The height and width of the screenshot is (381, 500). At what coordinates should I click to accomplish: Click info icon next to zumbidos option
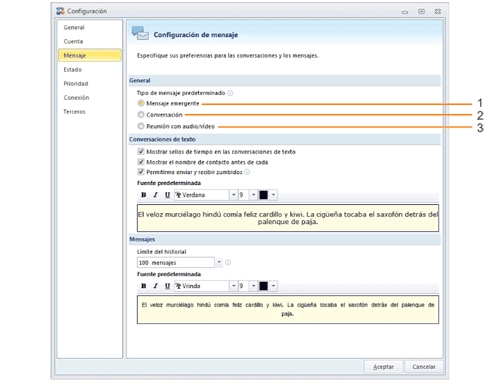(x=247, y=172)
